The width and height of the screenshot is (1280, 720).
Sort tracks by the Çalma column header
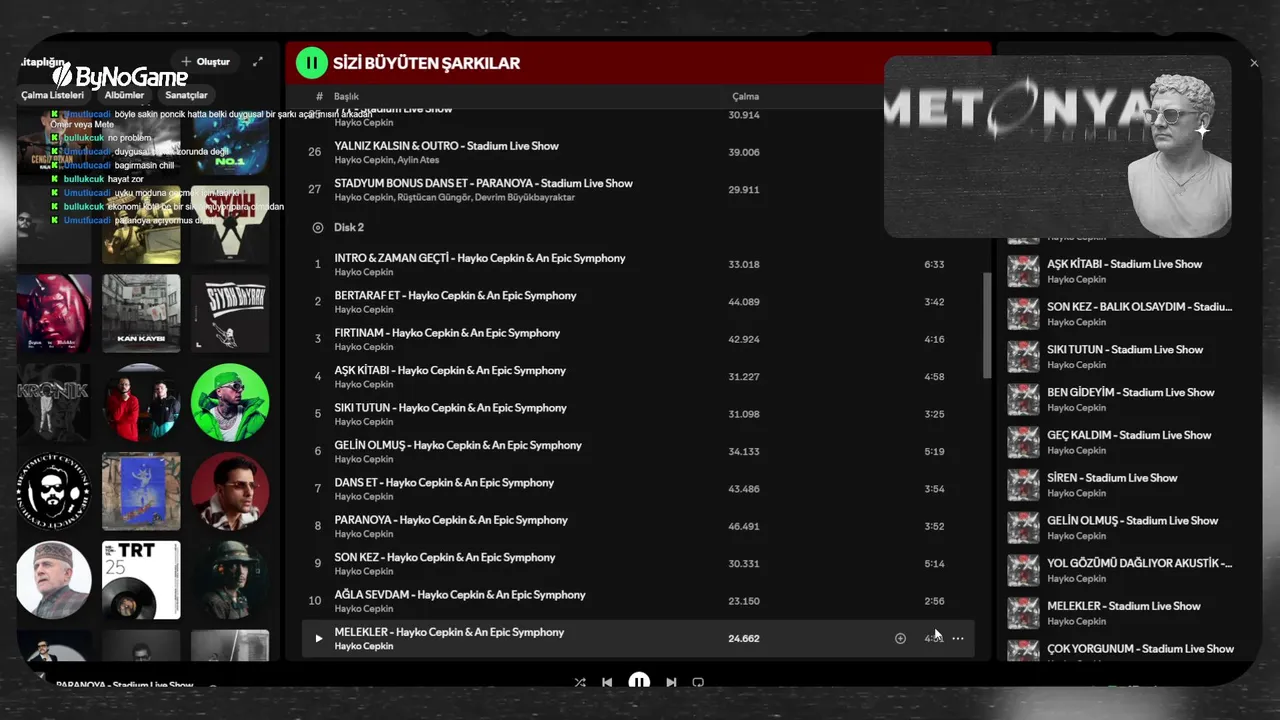coord(745,97)
